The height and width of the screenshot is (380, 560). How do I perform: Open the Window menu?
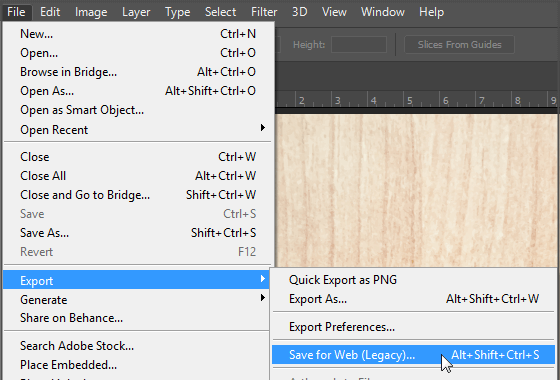pyautogui.click(x=382, y=12)
